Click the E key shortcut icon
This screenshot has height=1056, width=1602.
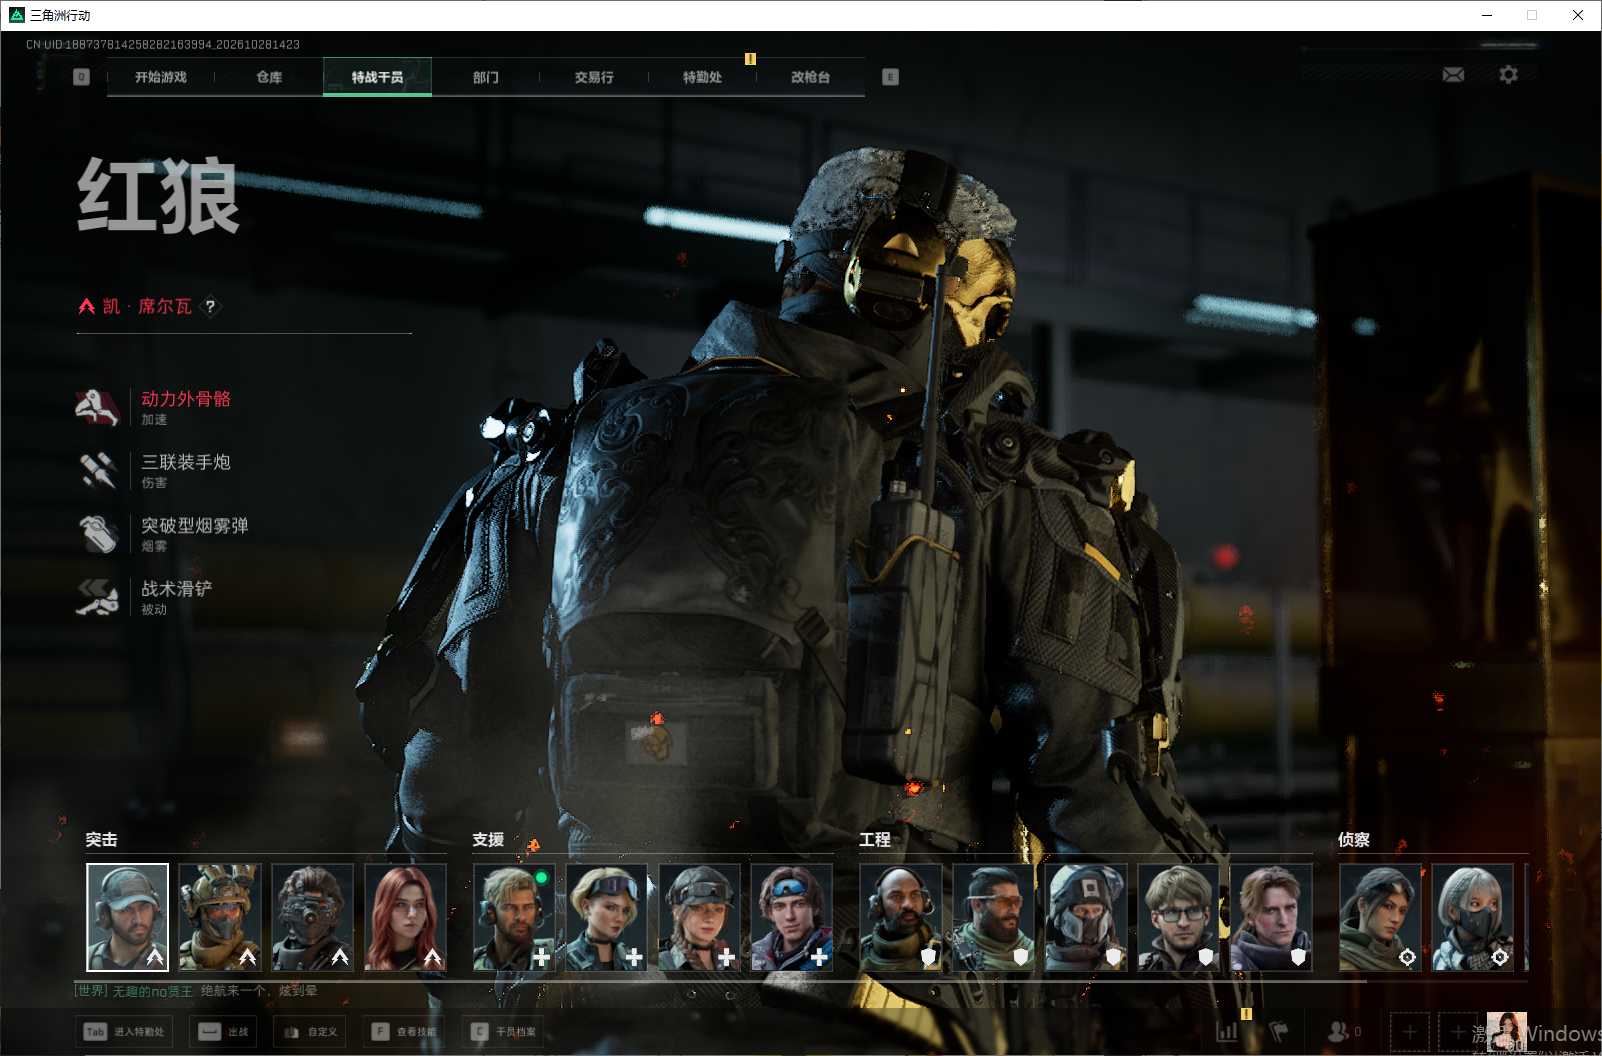click(890, 77)
